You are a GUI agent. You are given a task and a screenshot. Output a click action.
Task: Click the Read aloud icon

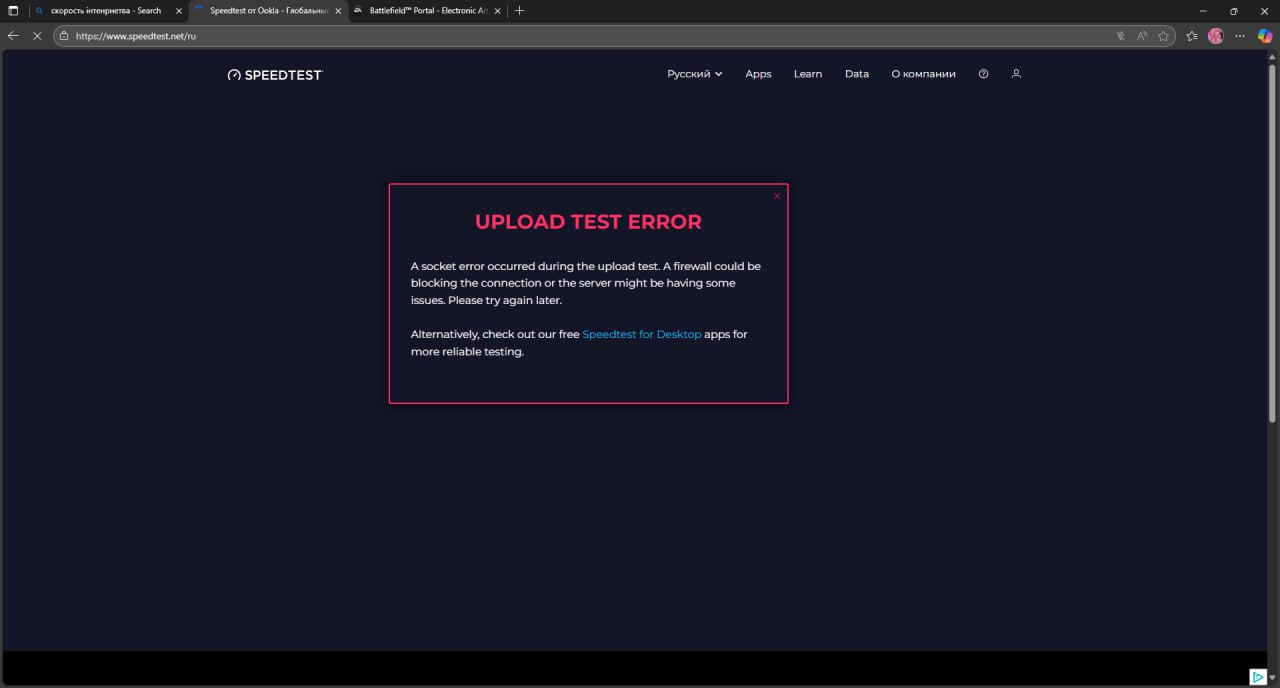pos(1142,35)
